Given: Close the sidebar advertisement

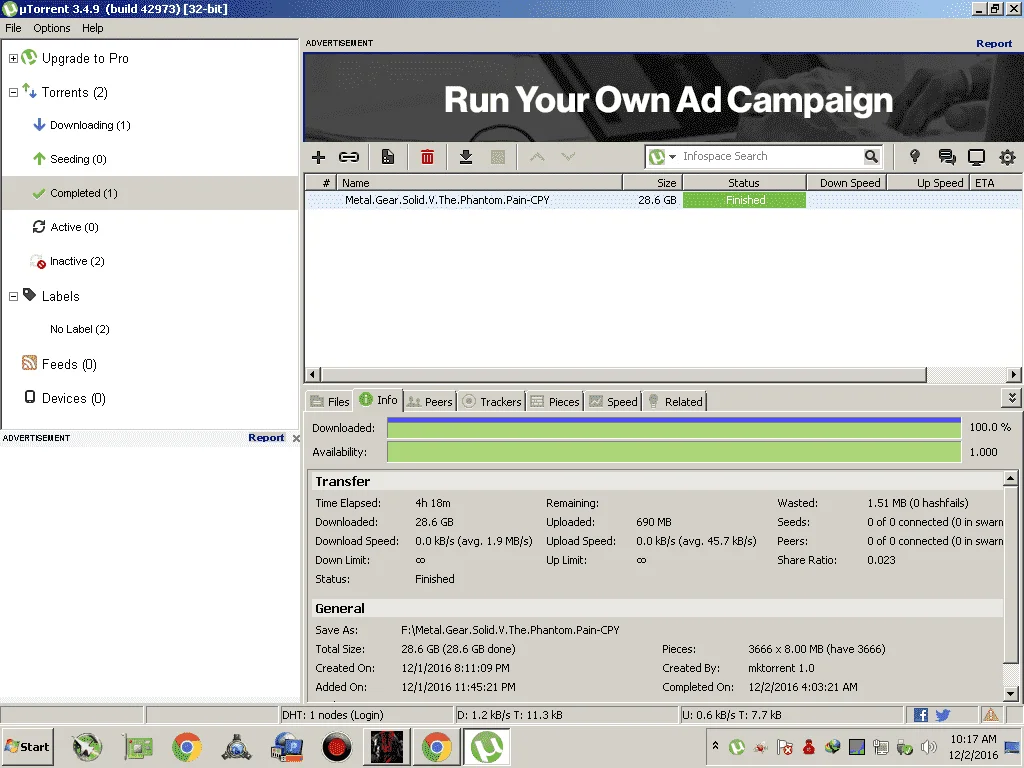Looking at the screenshot, I should (296, 438).
